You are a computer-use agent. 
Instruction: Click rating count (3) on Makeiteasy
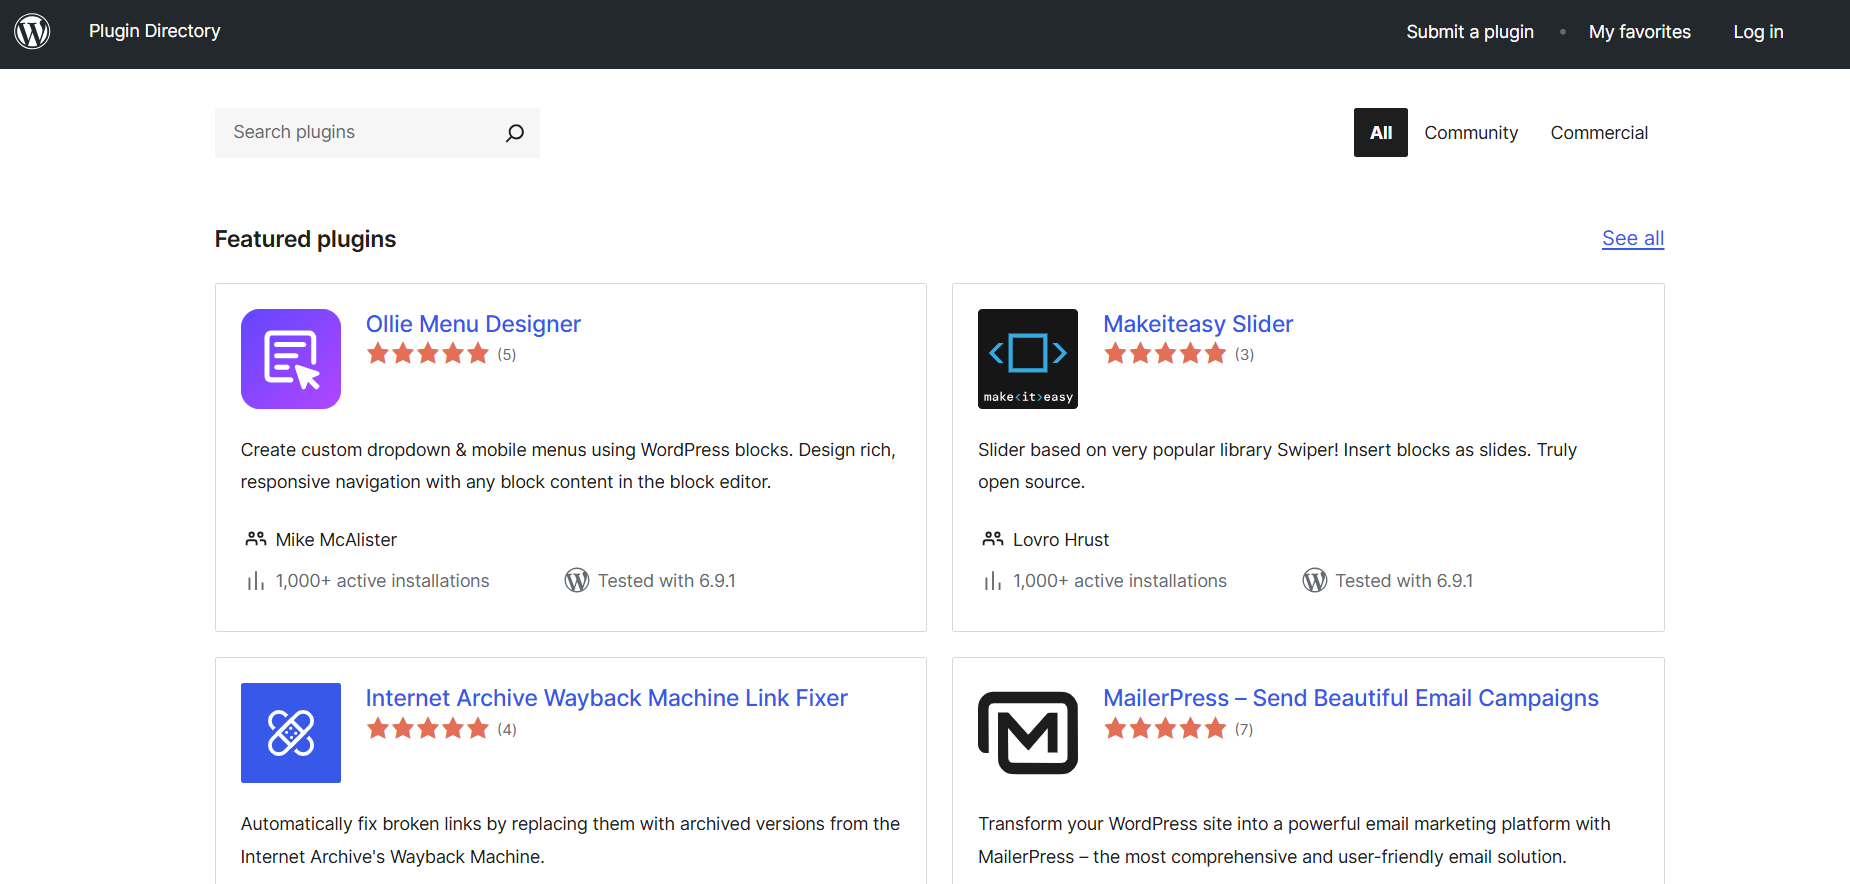1244,354
